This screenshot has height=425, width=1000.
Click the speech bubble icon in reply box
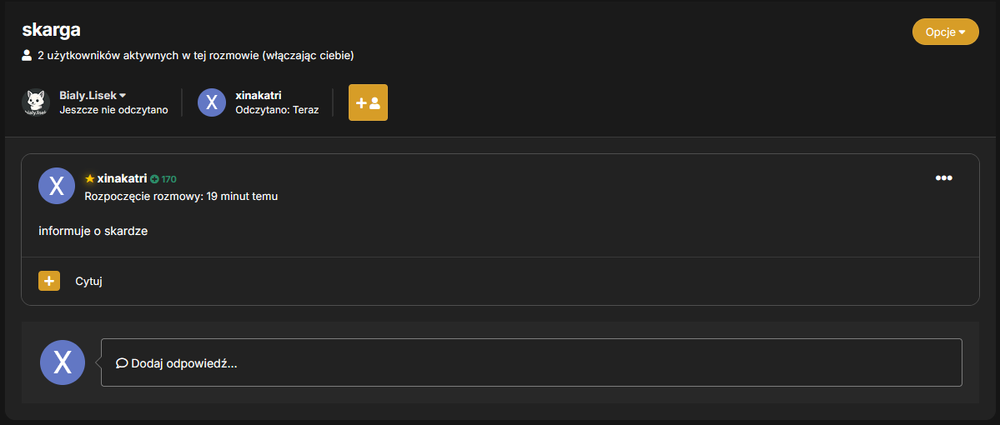(x=122, y=363)
